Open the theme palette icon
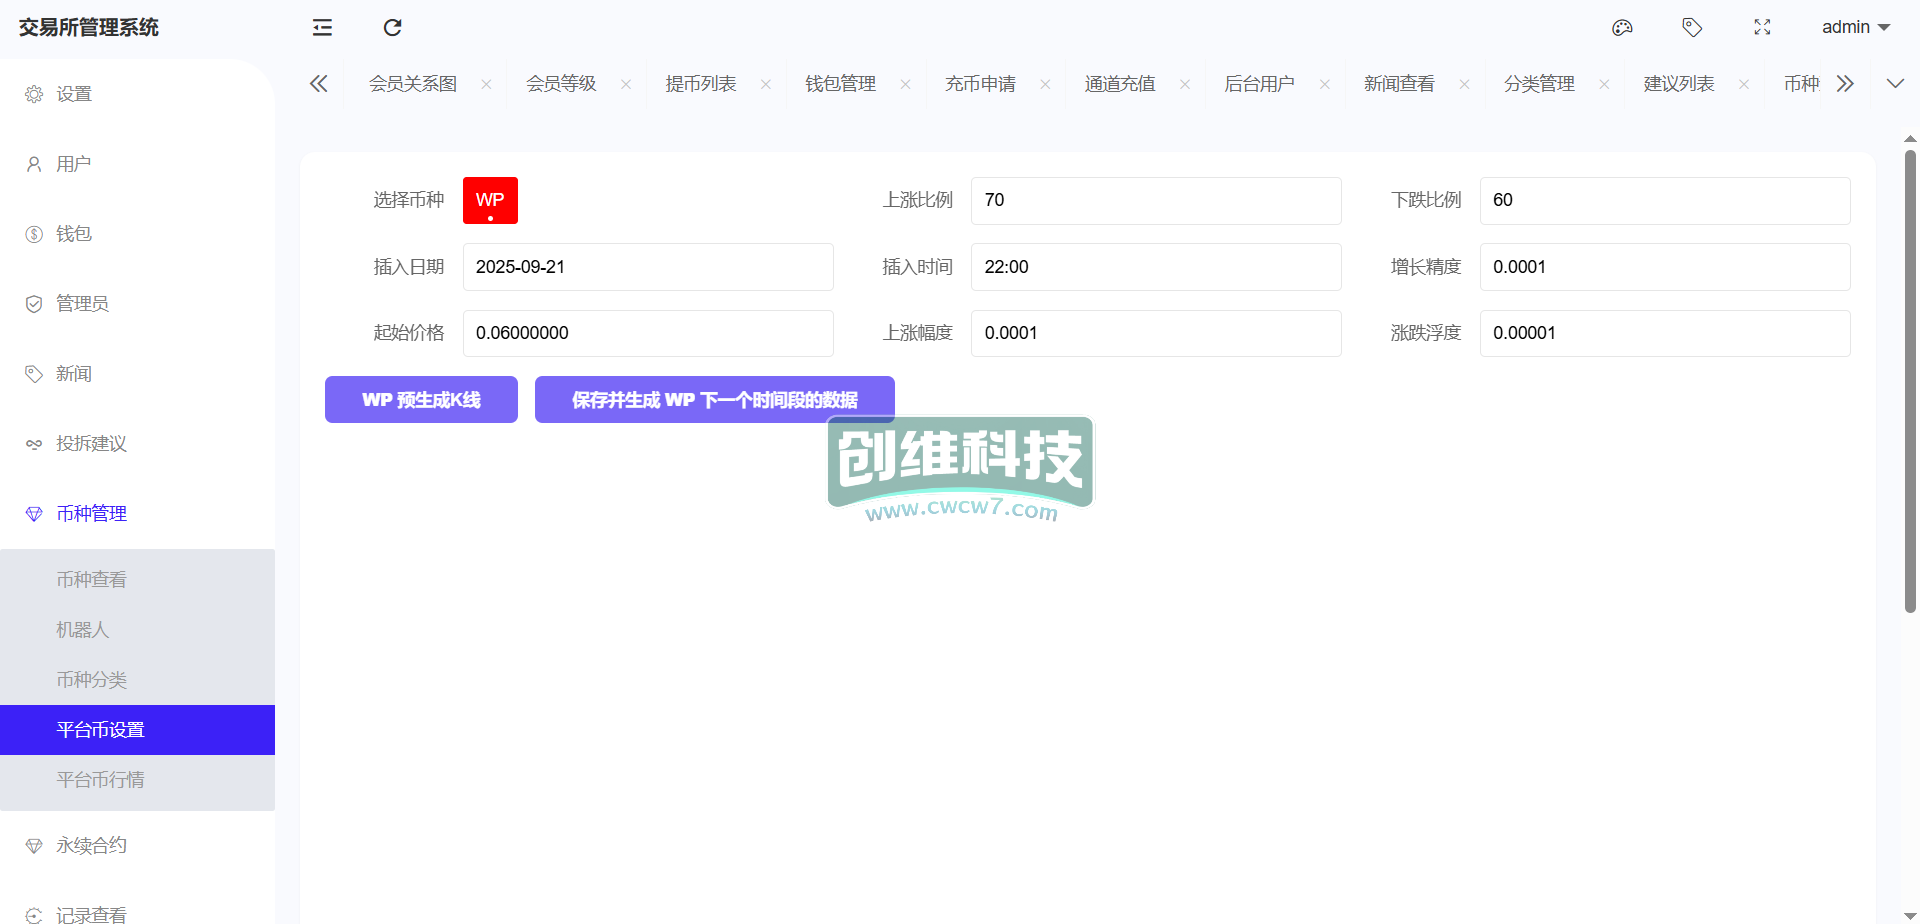The image size is (1920, 924). (x=1622, y=28)
